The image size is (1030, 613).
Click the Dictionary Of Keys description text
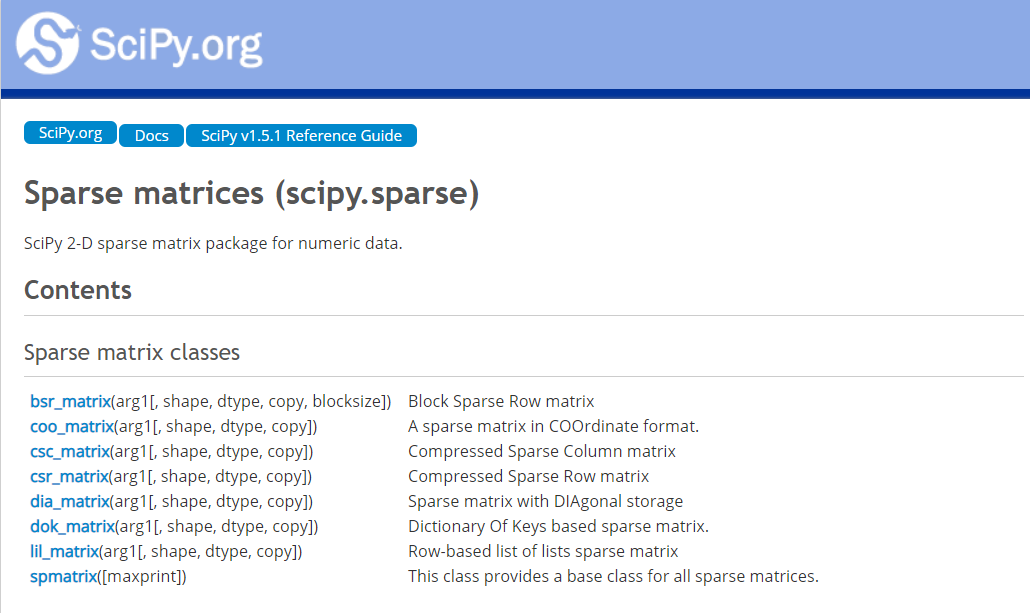558,526
